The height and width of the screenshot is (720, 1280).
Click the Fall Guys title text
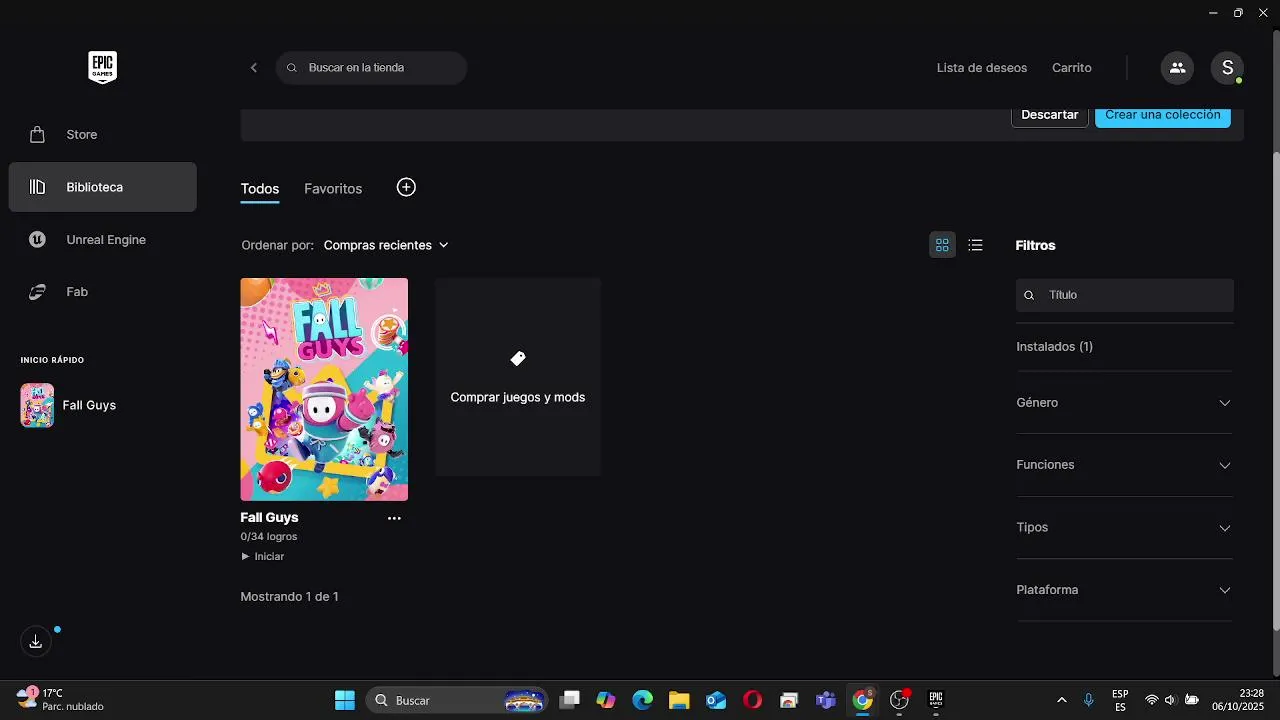270,518
